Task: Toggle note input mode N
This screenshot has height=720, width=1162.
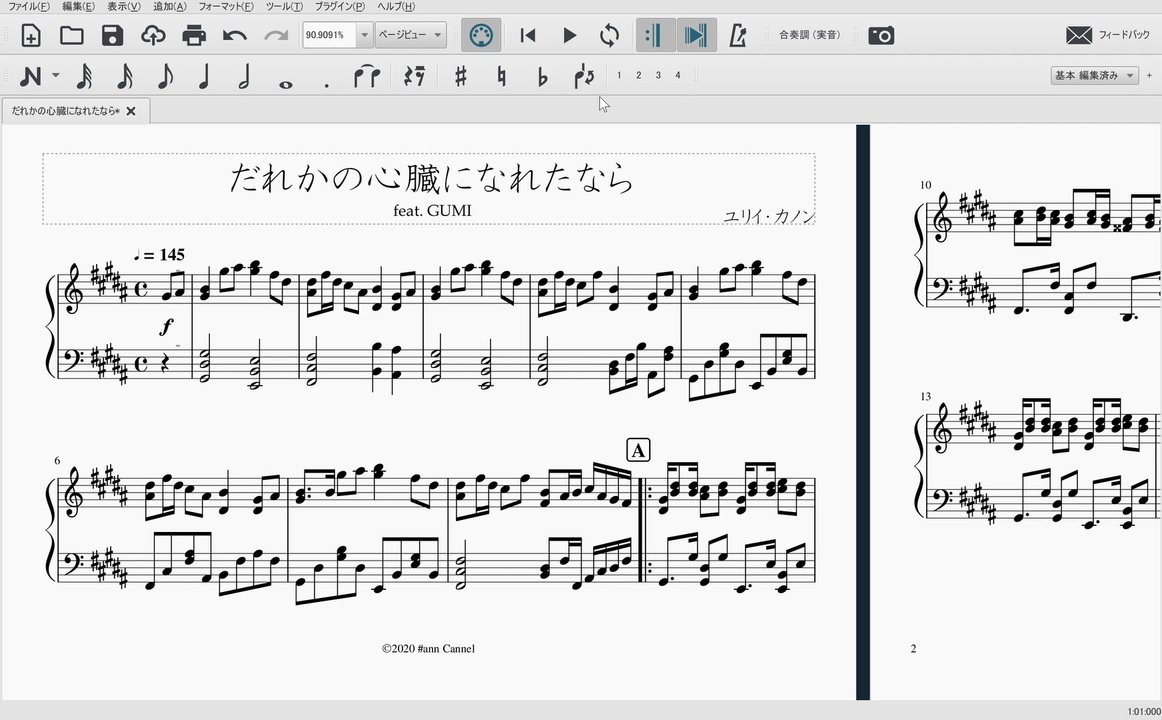Action: pyautogui.click(x=30, y=76)
